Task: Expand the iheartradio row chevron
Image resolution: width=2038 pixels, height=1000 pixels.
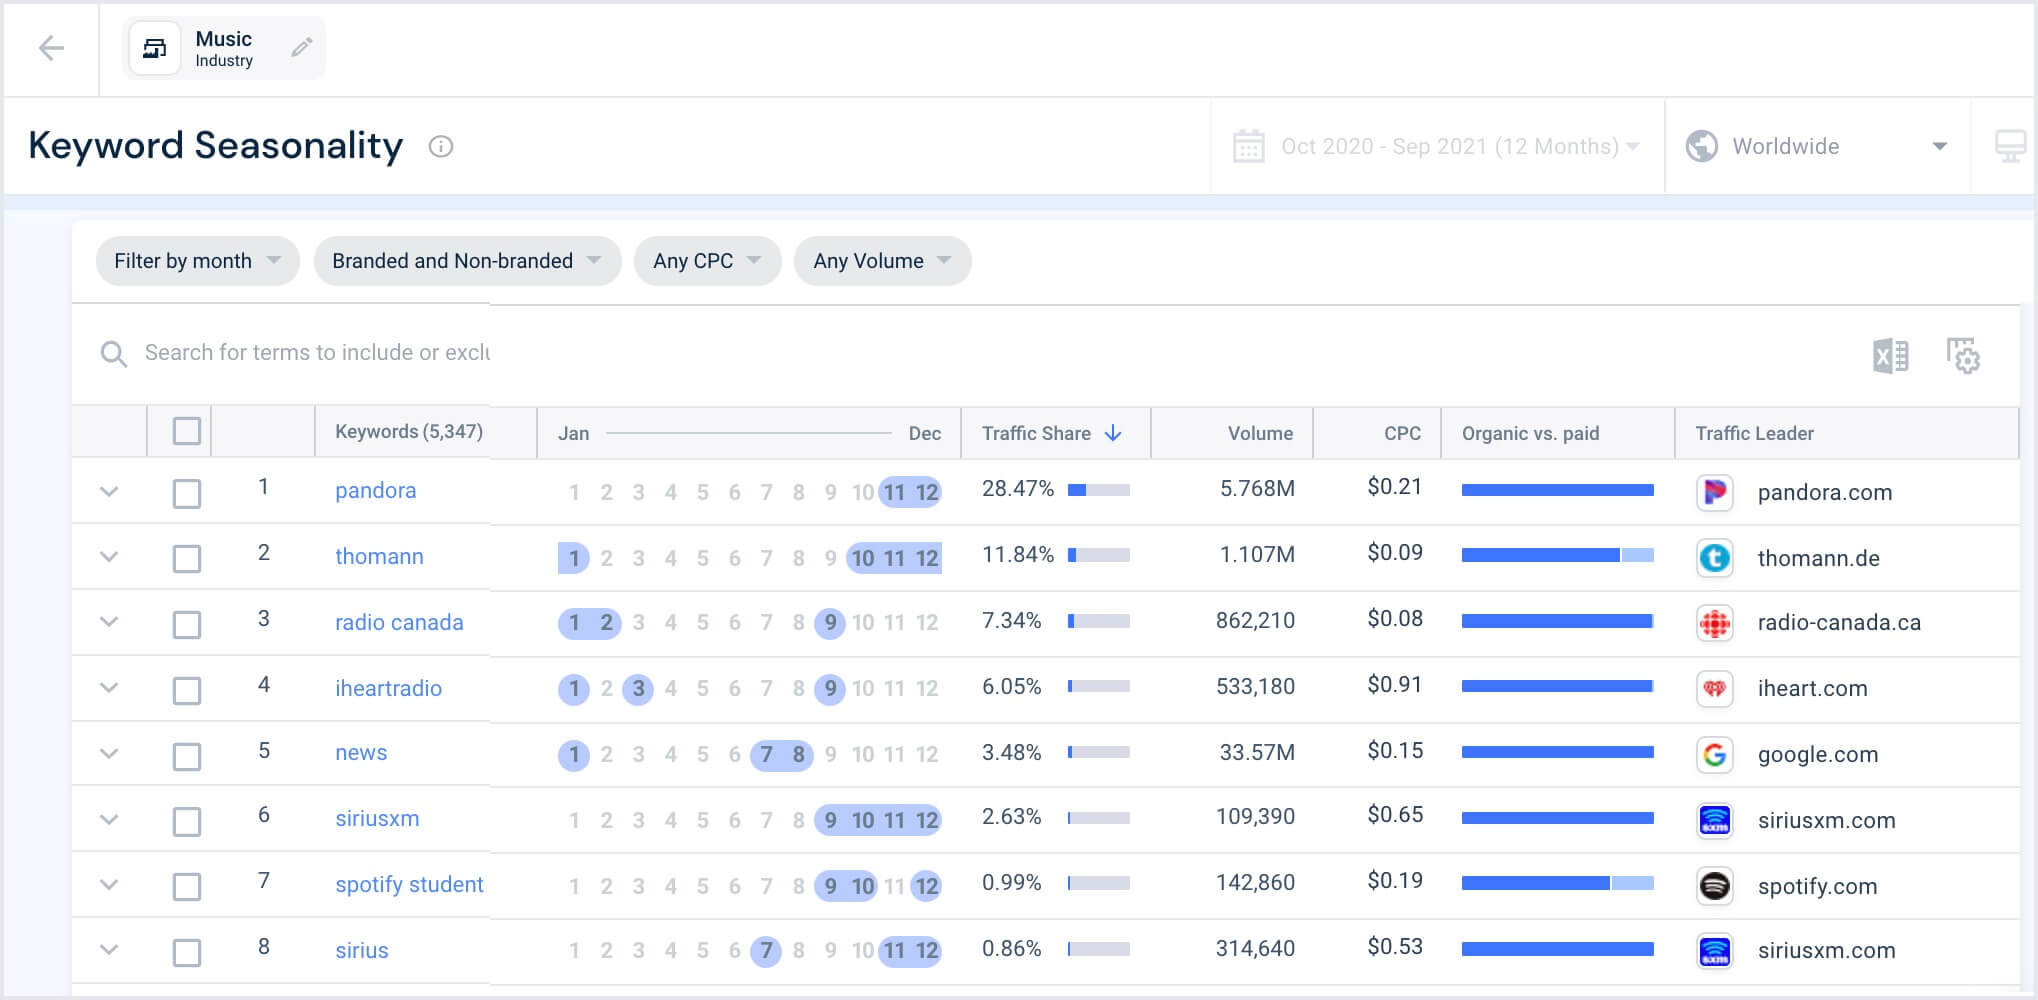Action: point(109,687)
